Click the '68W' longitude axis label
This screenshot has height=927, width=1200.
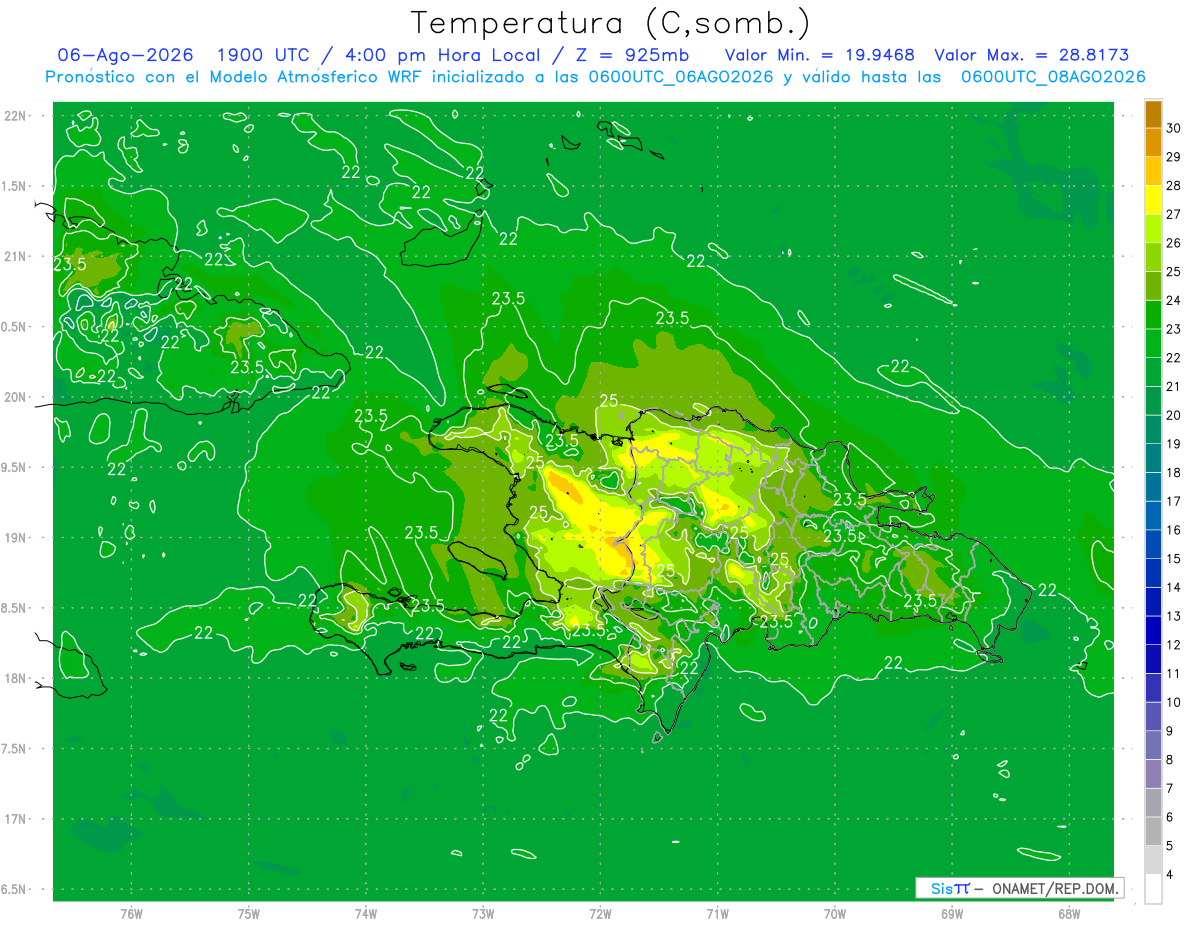click(1069, 913)
